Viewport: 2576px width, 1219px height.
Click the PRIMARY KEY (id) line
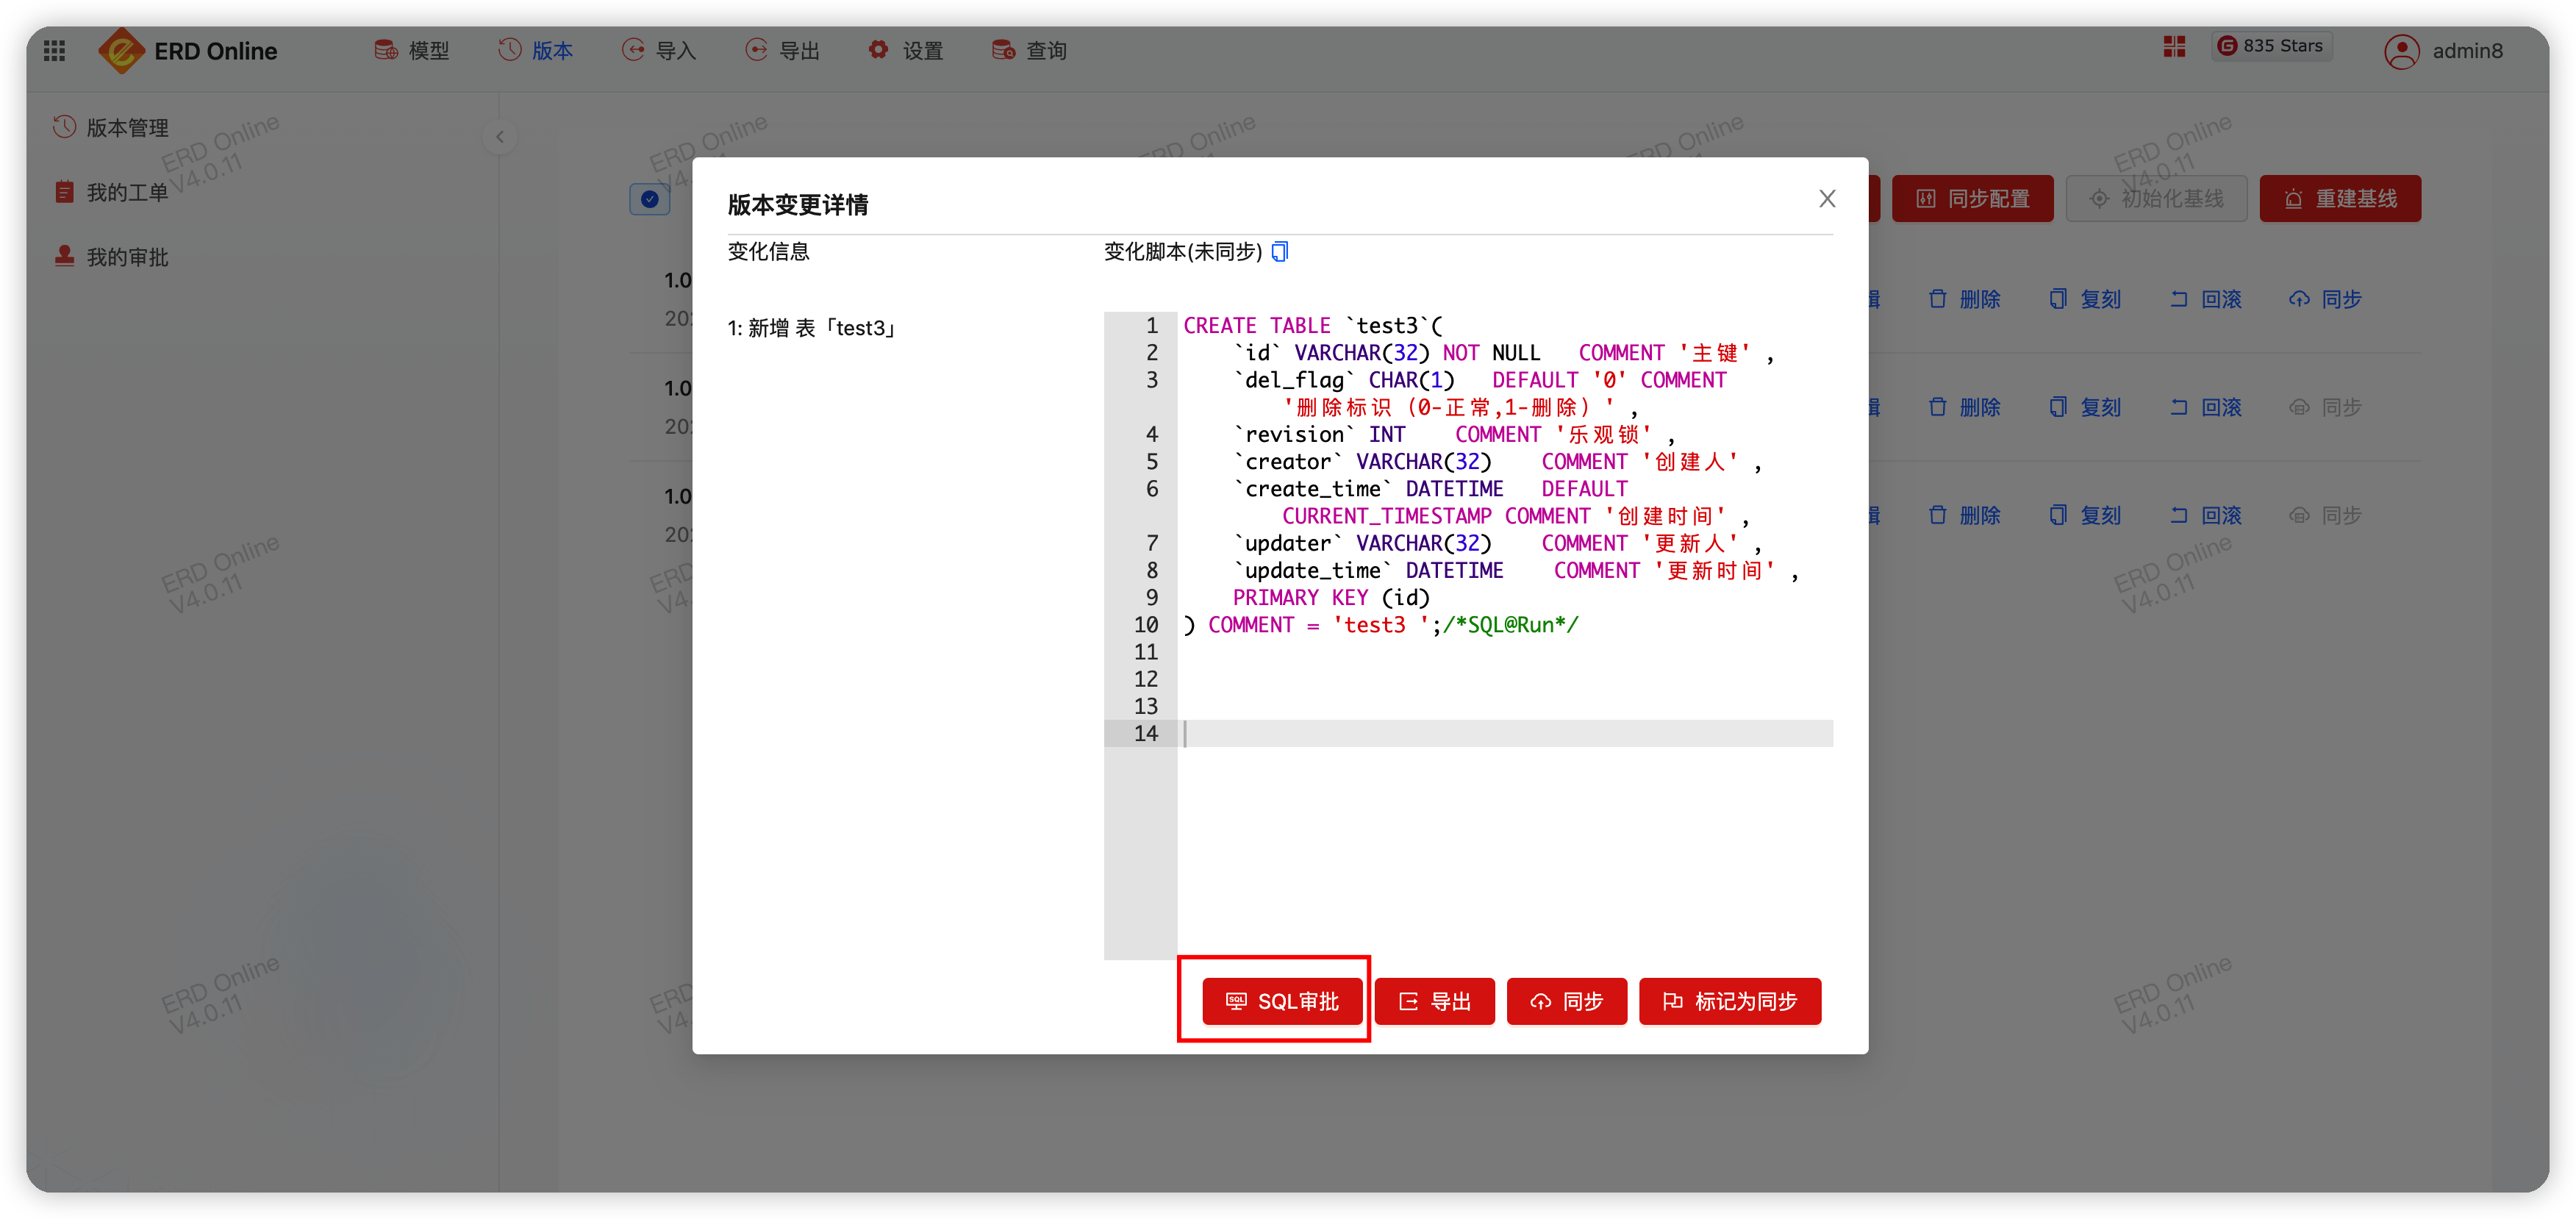(1331, 597)
